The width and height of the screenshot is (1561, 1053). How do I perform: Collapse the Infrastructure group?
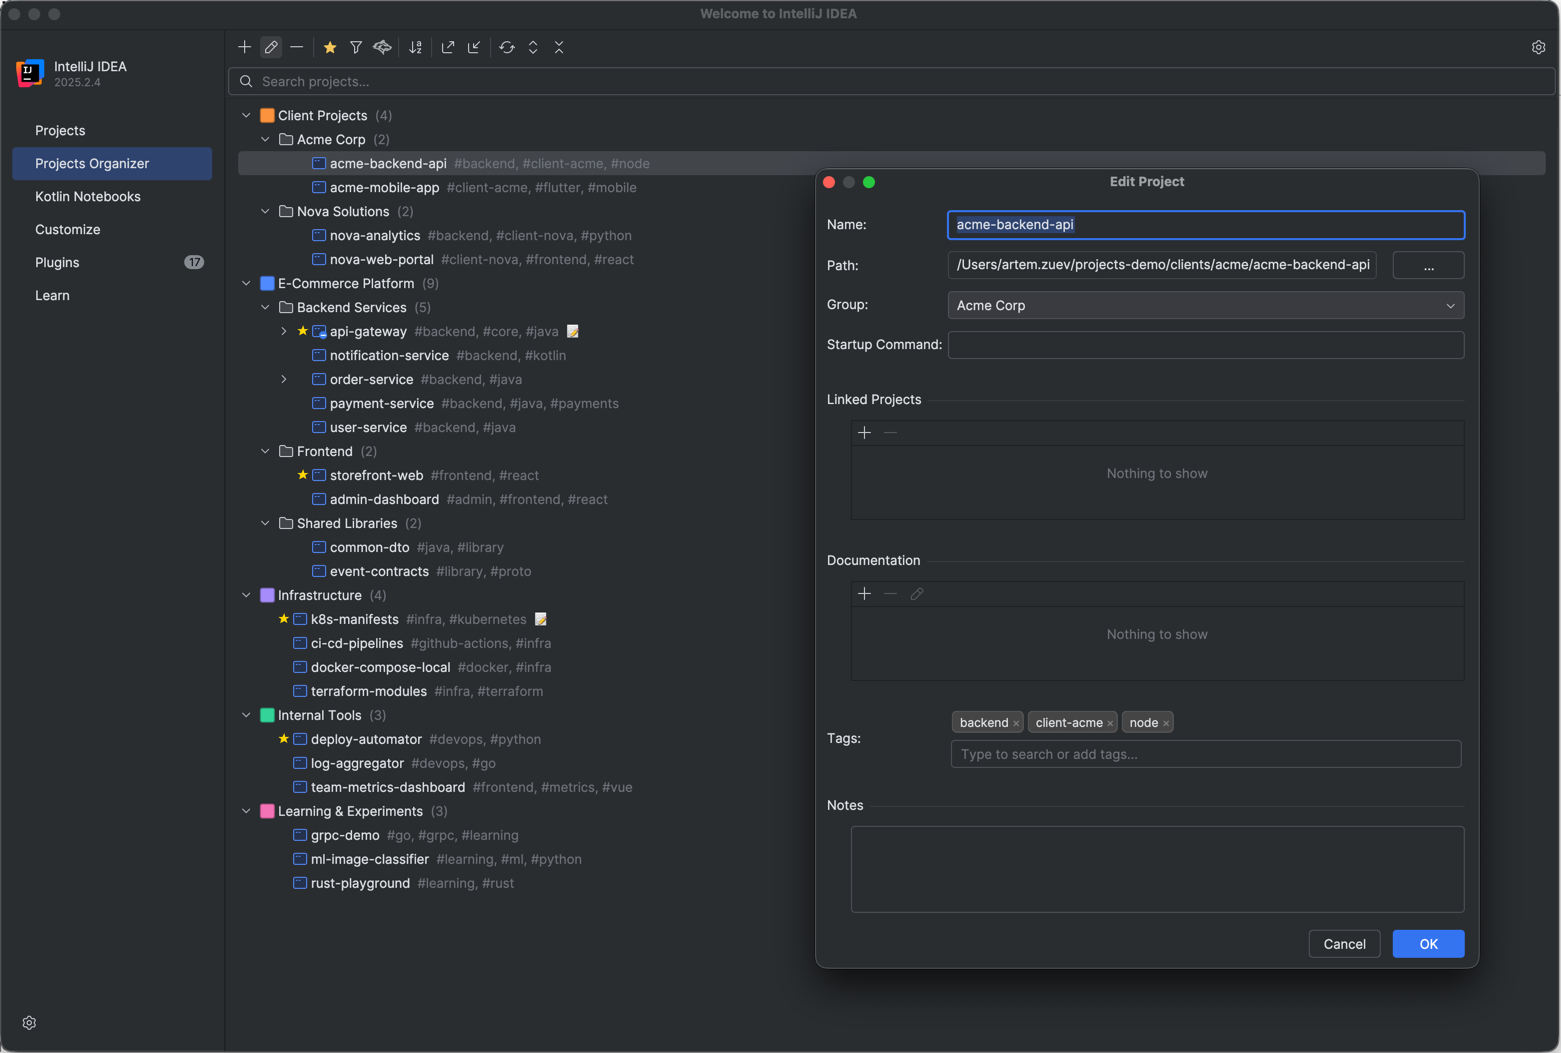(x=246, y=595)
